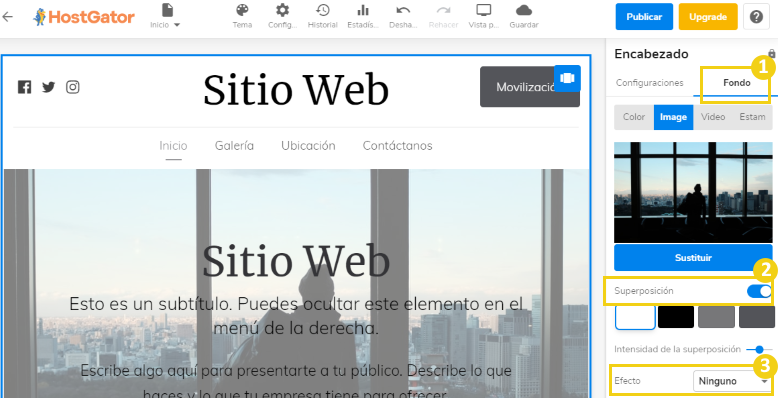Click the Twitter icon in header
The image size is (778, 398).
(x=49, y=87)
